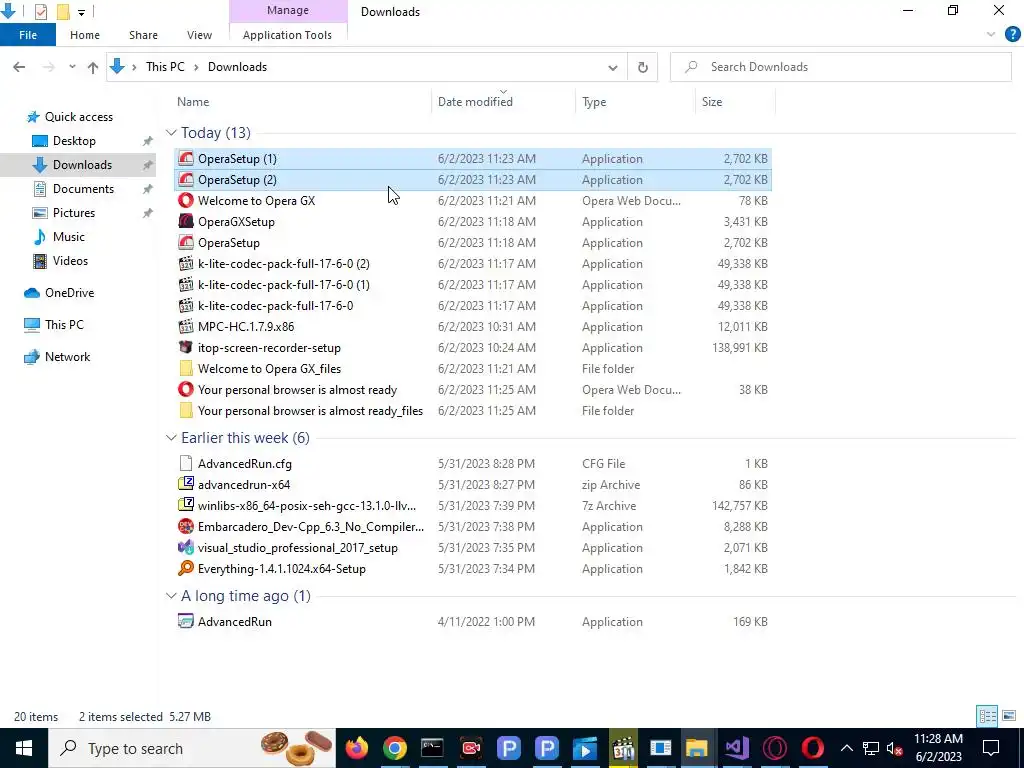Click the Manage contextual tab
The height and width of the screenshot is (768, 1024).
coord(288,10)
